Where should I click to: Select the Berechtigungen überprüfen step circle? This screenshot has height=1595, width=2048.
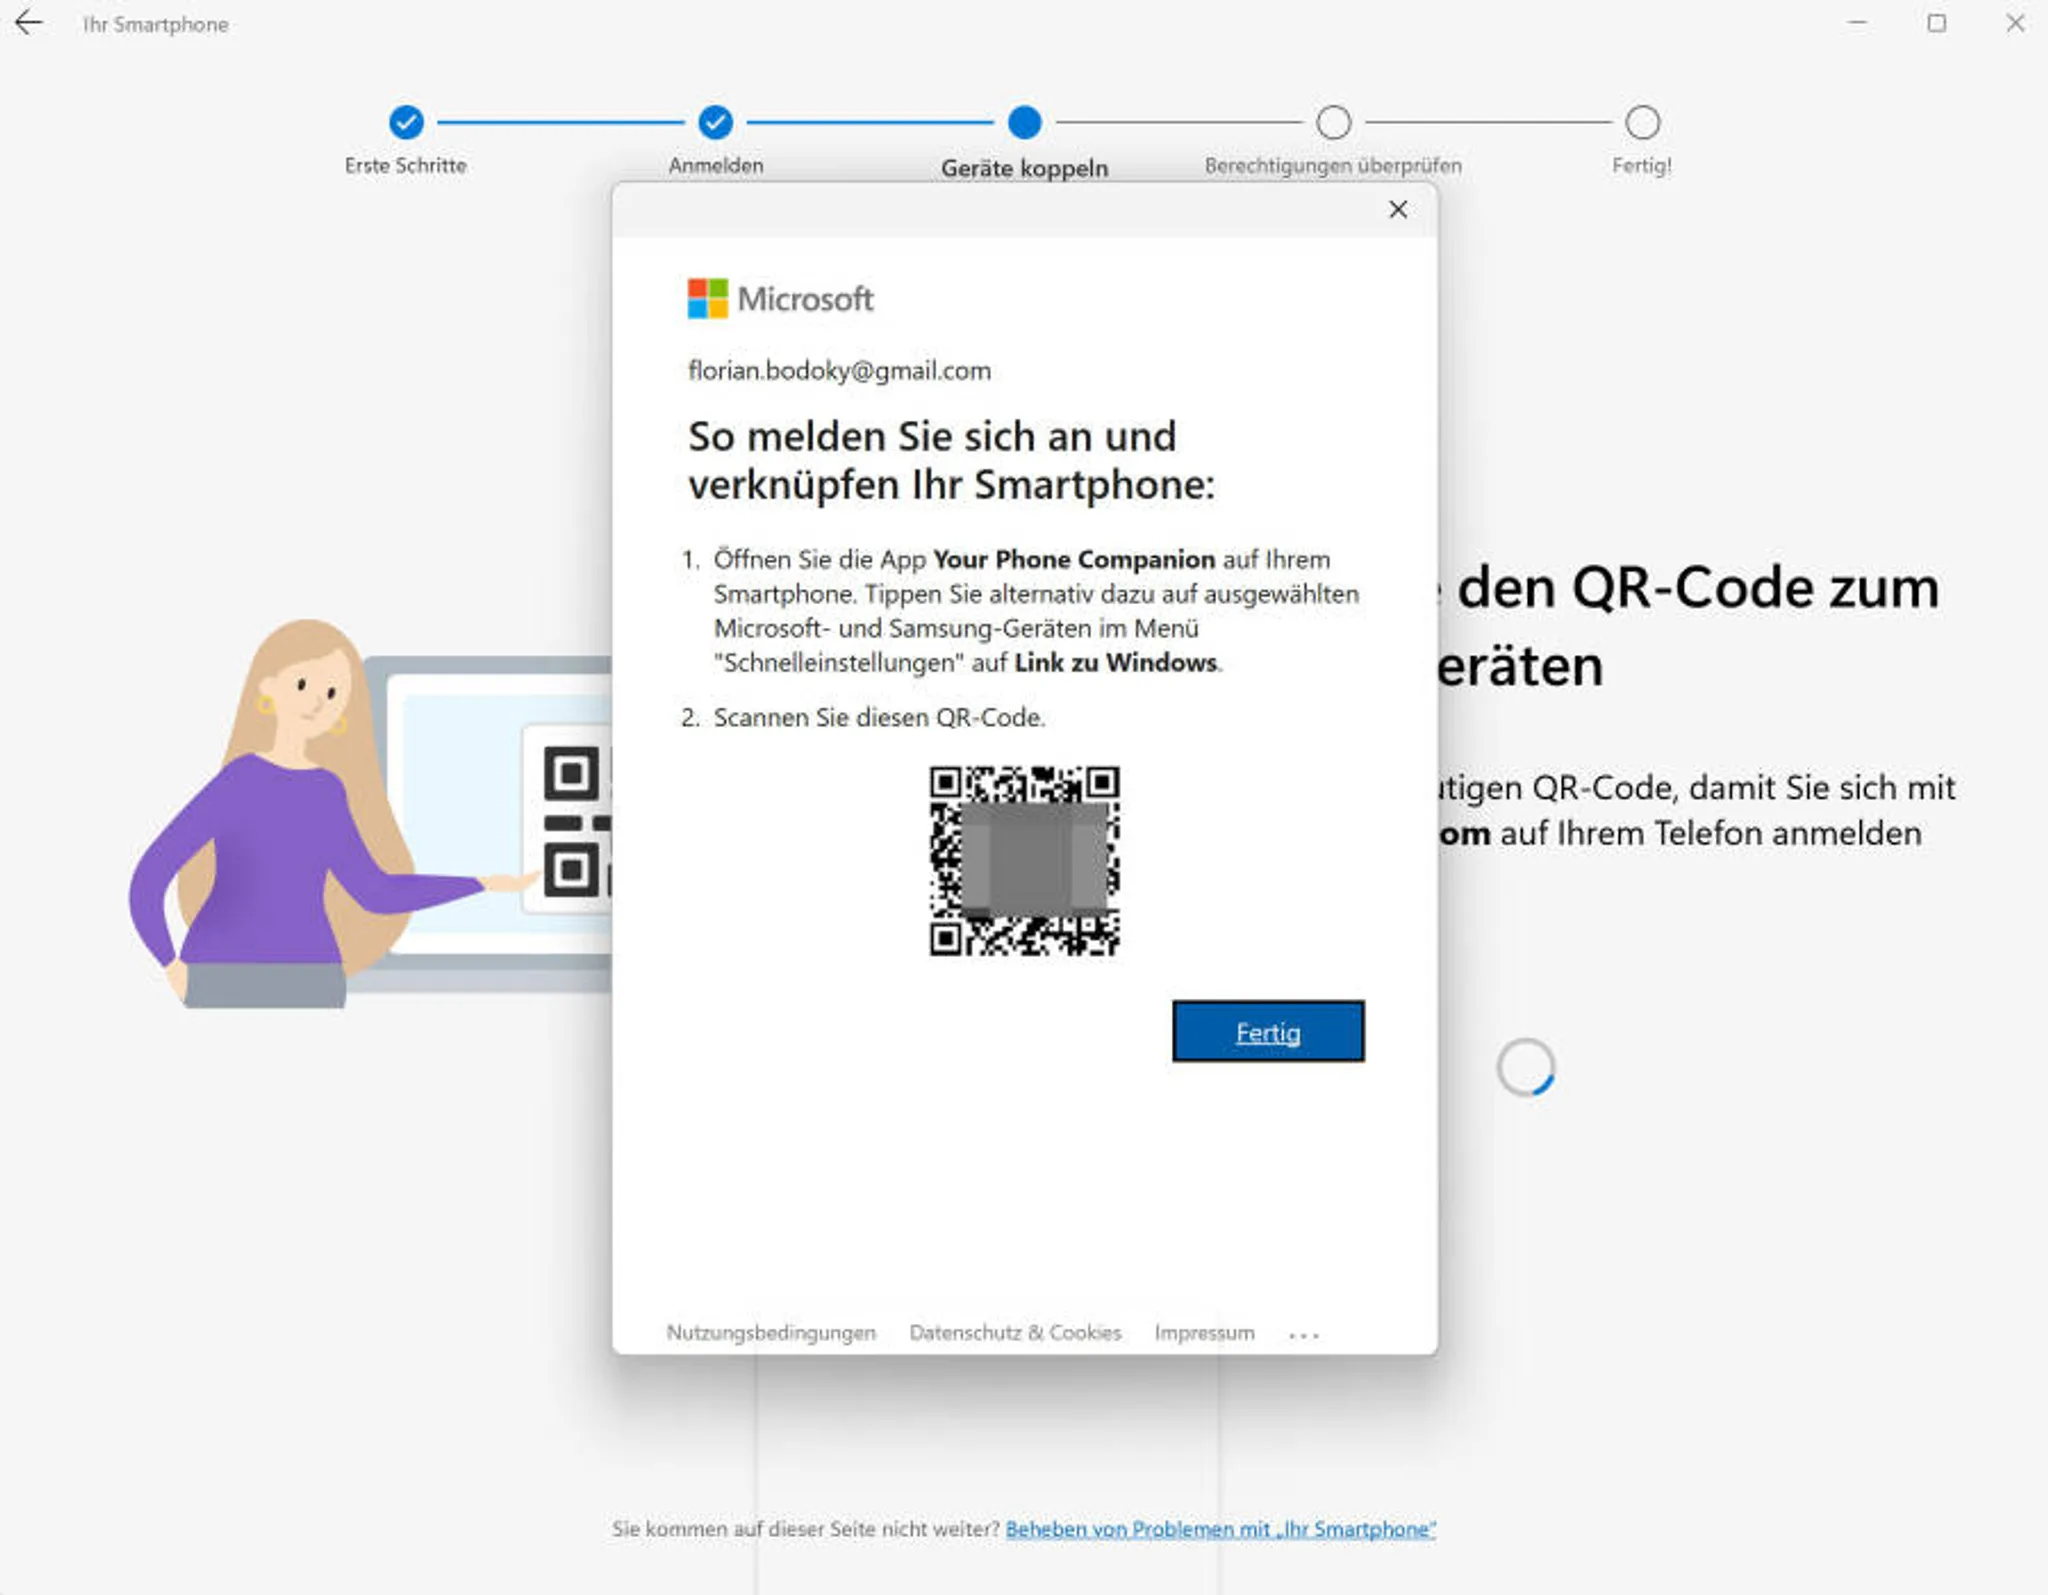coord(1333,122)
